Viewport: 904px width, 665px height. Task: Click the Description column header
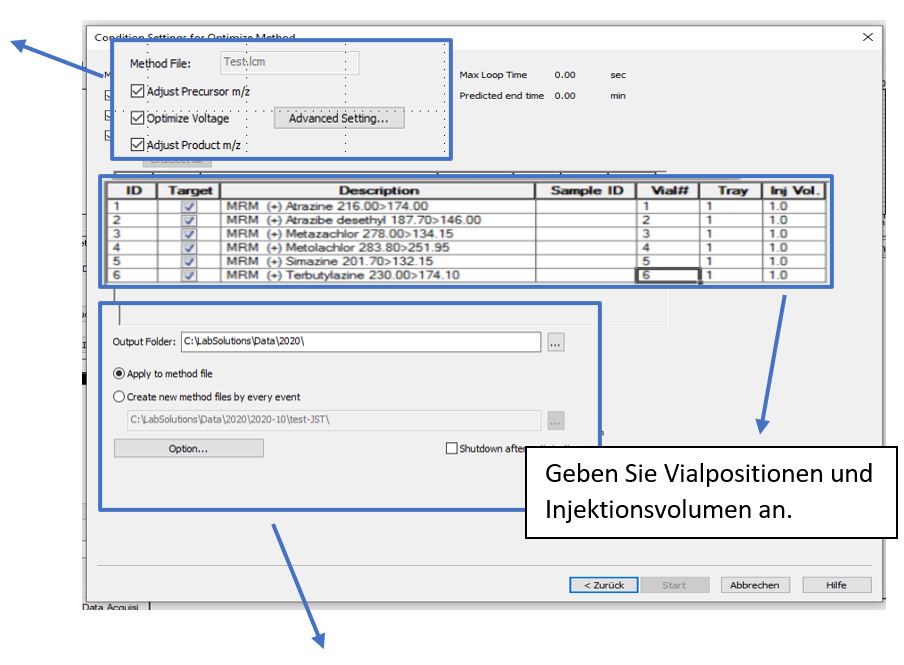(x=378, y=191)
